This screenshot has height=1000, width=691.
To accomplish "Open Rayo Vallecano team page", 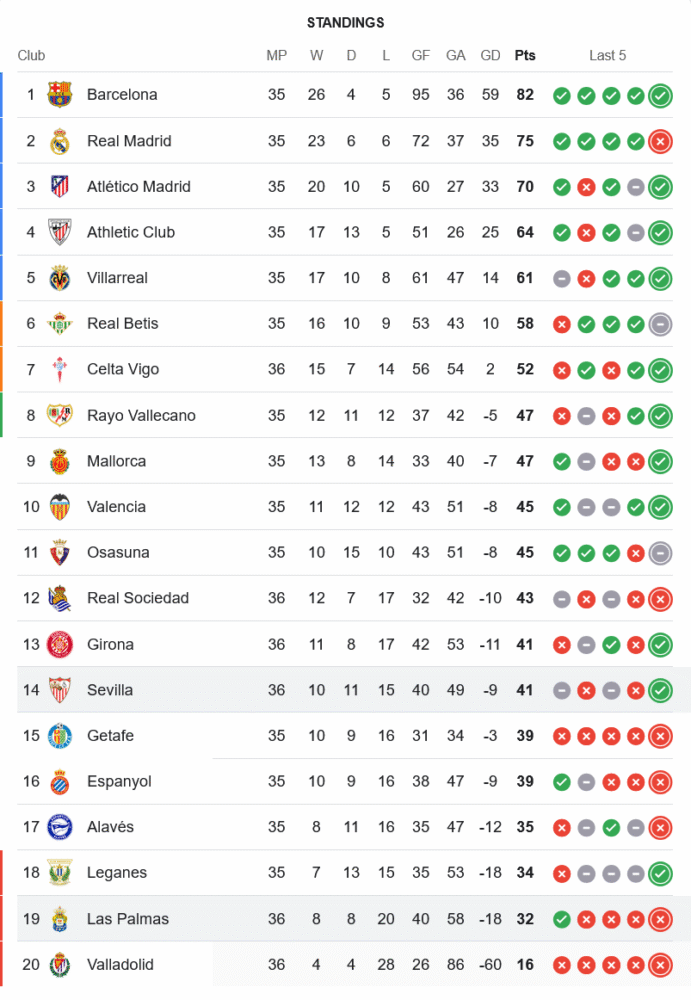I will pos(141,415).
